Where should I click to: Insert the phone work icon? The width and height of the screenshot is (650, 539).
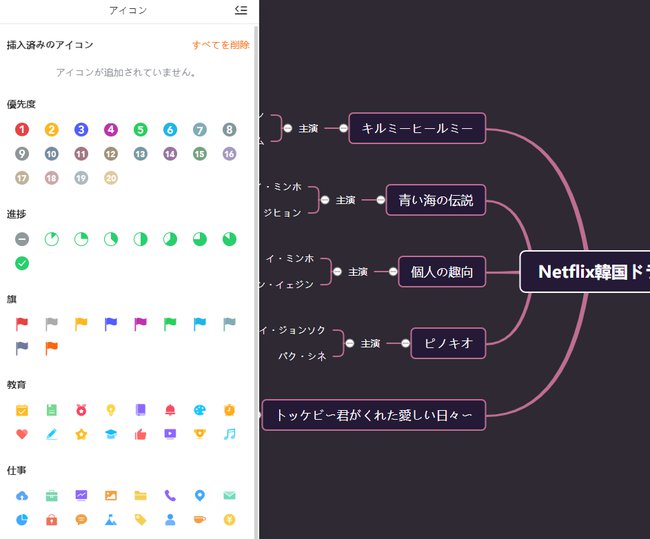point(170,495)
